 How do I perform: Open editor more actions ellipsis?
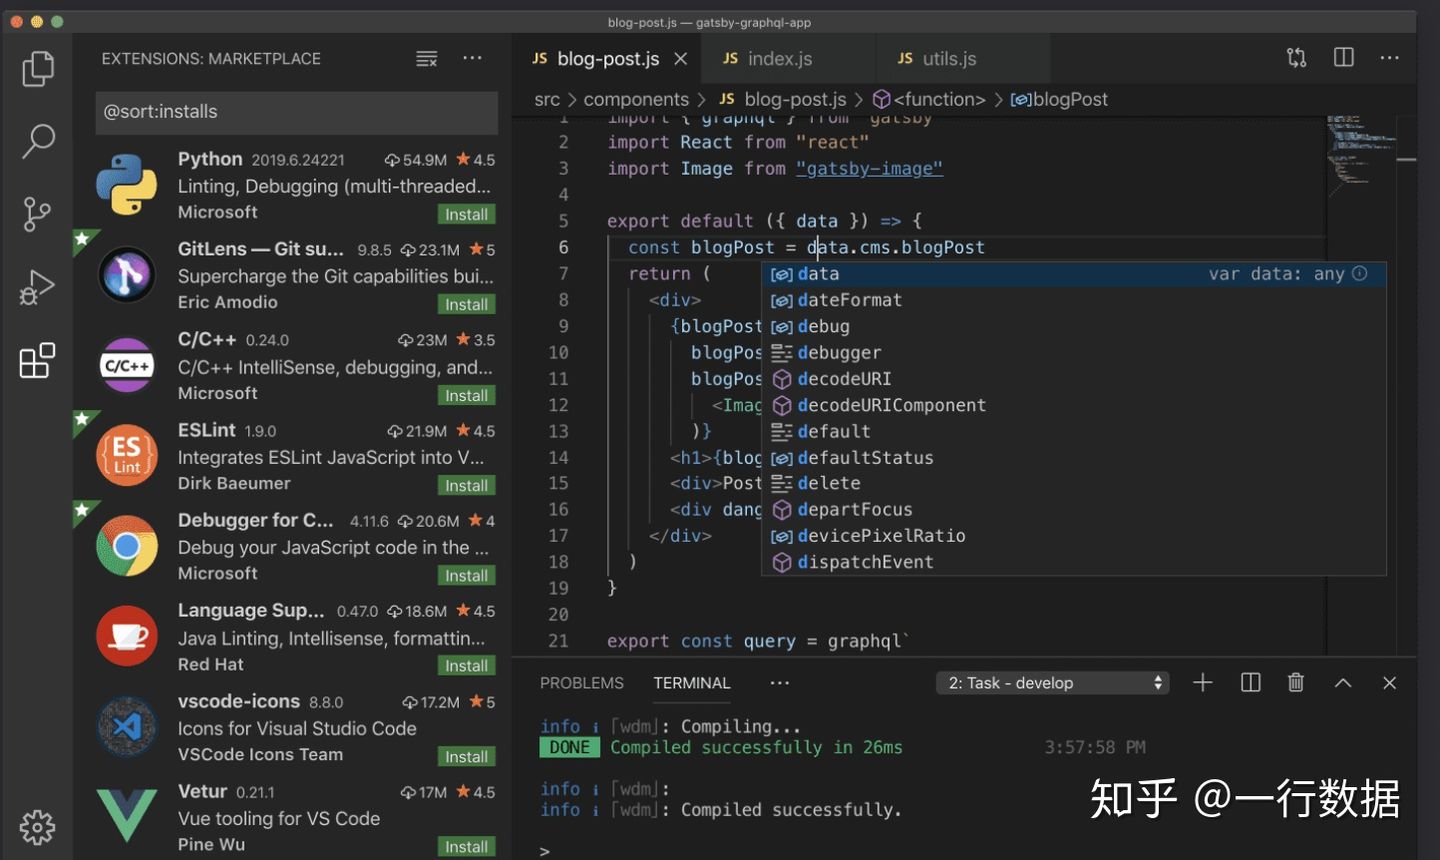pos(1390,58)
